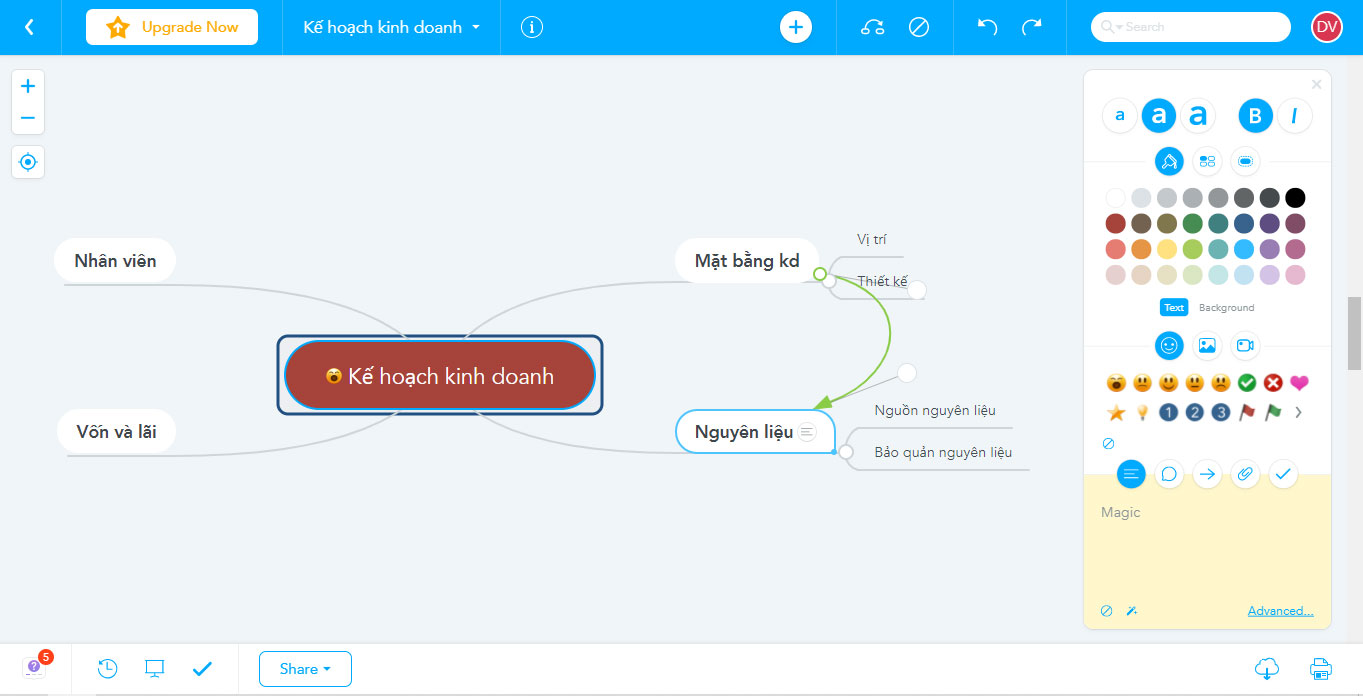Click the history clock icon

pyautogui.click(x=107, y=669)
